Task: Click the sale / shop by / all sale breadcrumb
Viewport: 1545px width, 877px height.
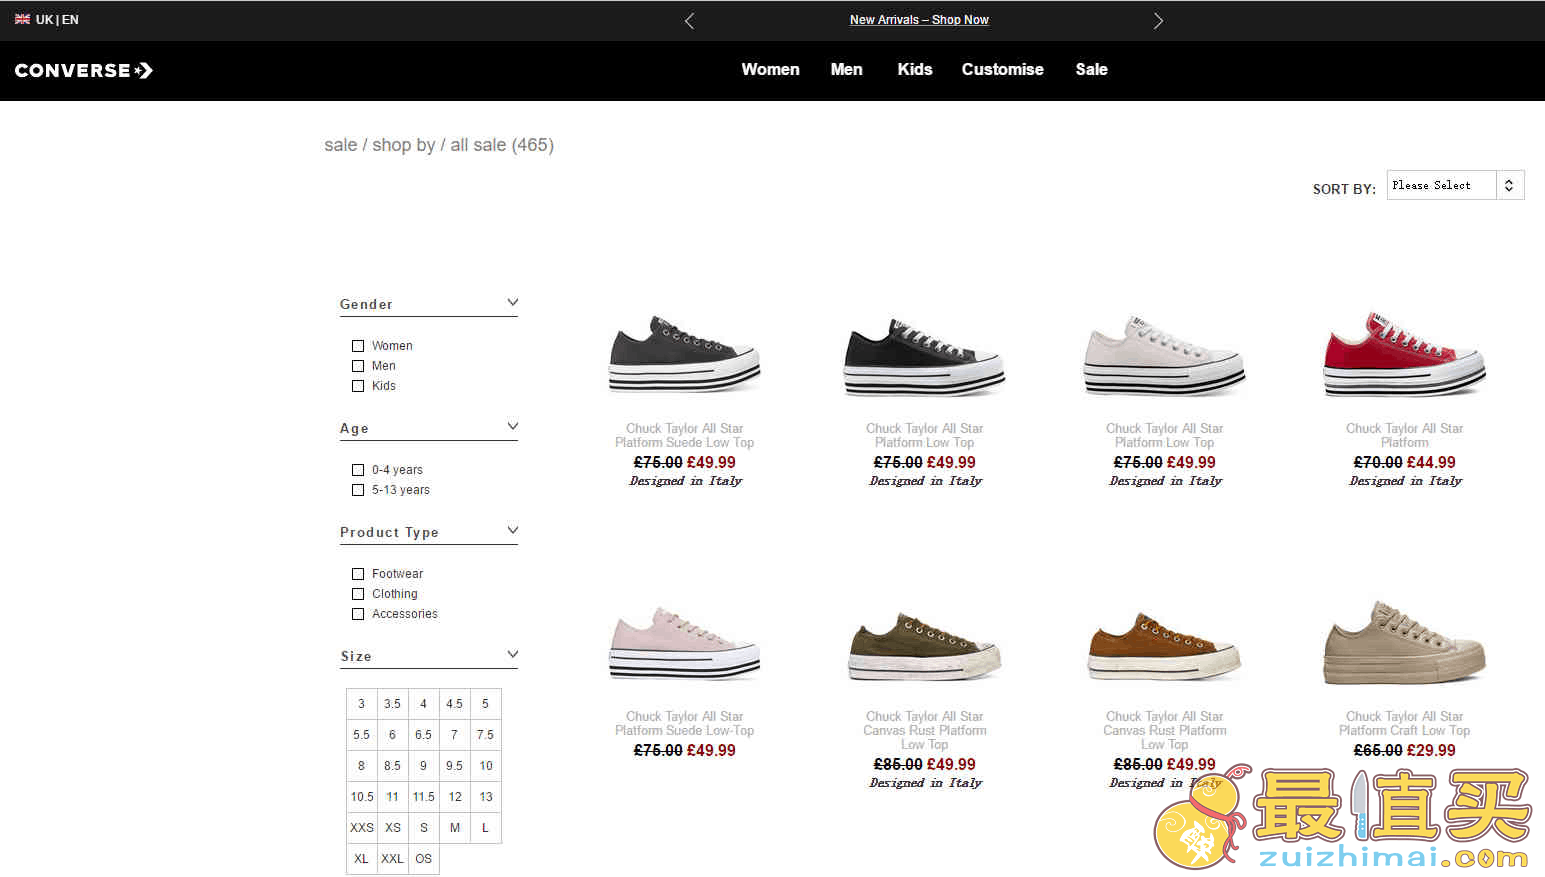Action: (439, 145)
